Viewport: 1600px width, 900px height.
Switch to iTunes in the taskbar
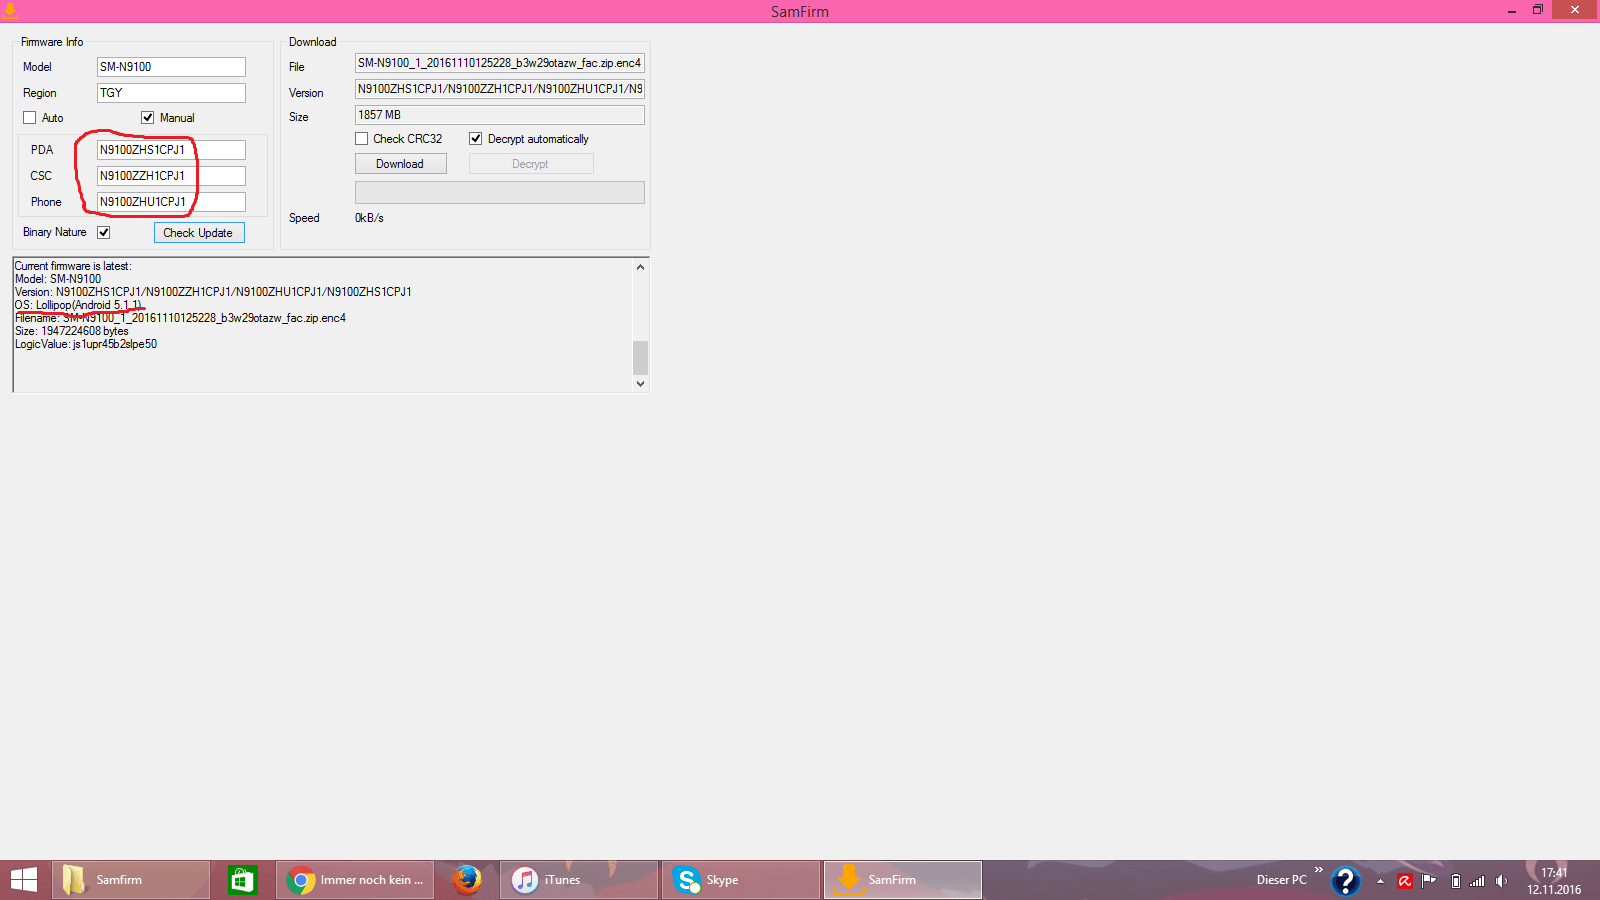[579, 880]
